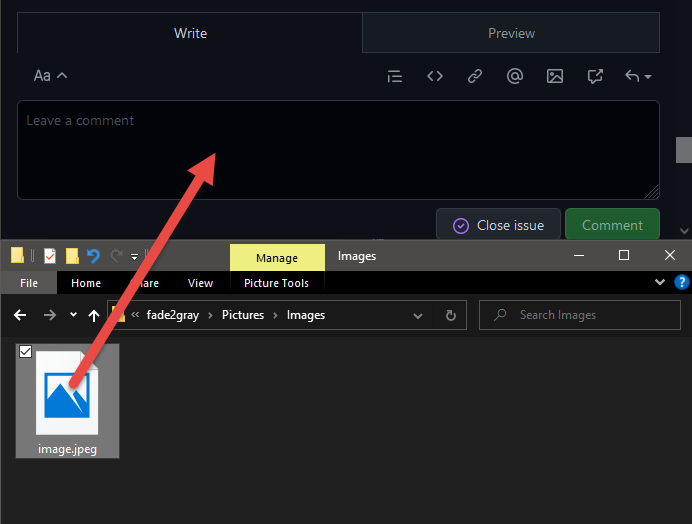Click New folder icon in quick access toolbar

click(x=72, y=256)
